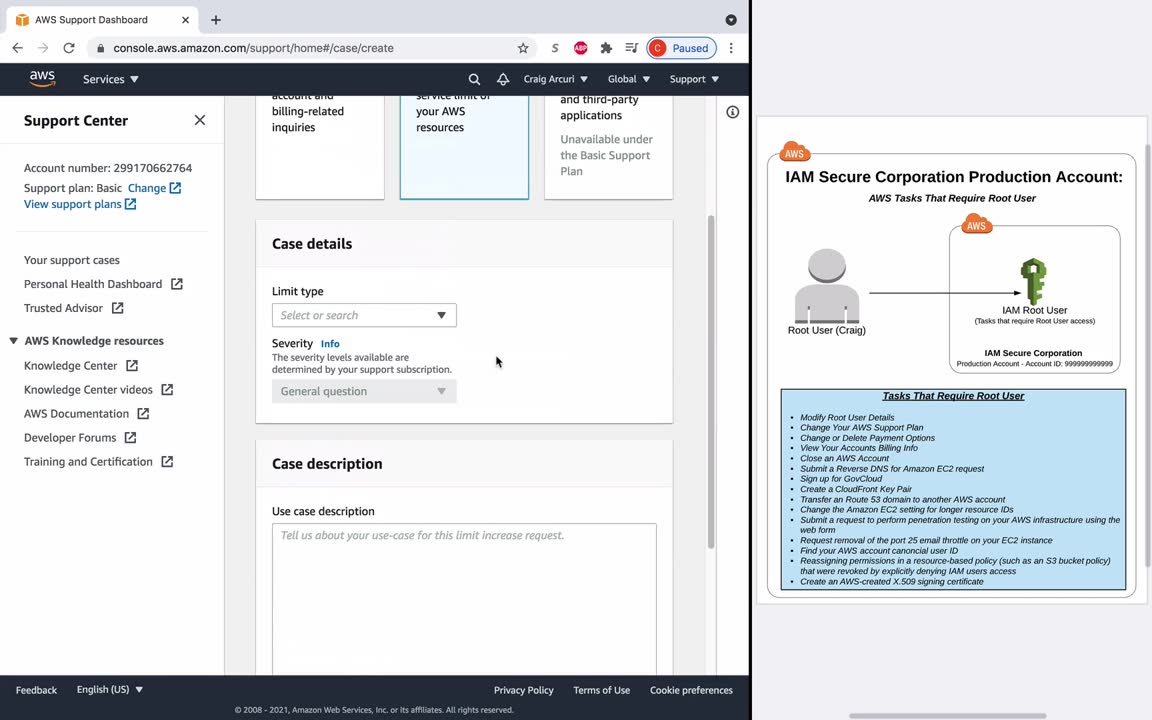
Task: Click the Root User (Craig) person icon
Action: (827, 286)
